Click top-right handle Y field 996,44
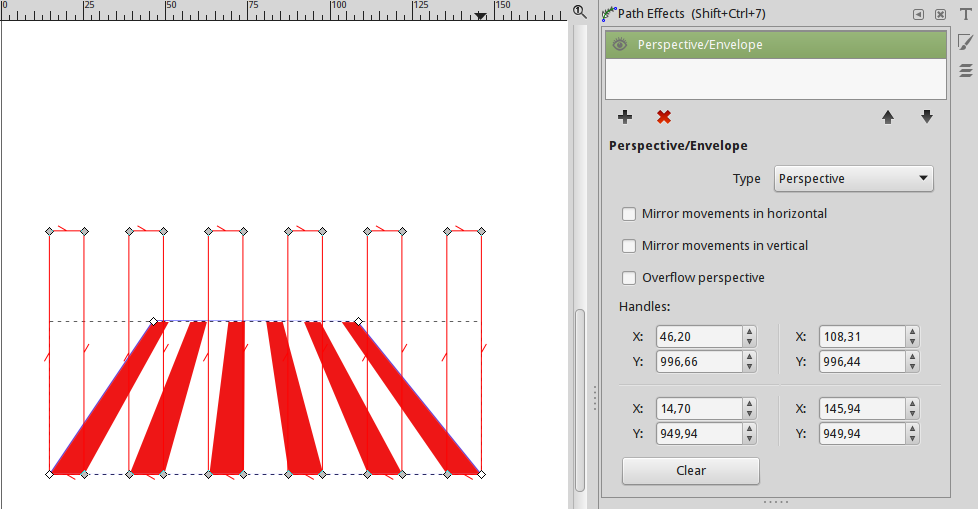Image resolution: width=978 pixels, height=509 pixels. (x=860, y=362)
